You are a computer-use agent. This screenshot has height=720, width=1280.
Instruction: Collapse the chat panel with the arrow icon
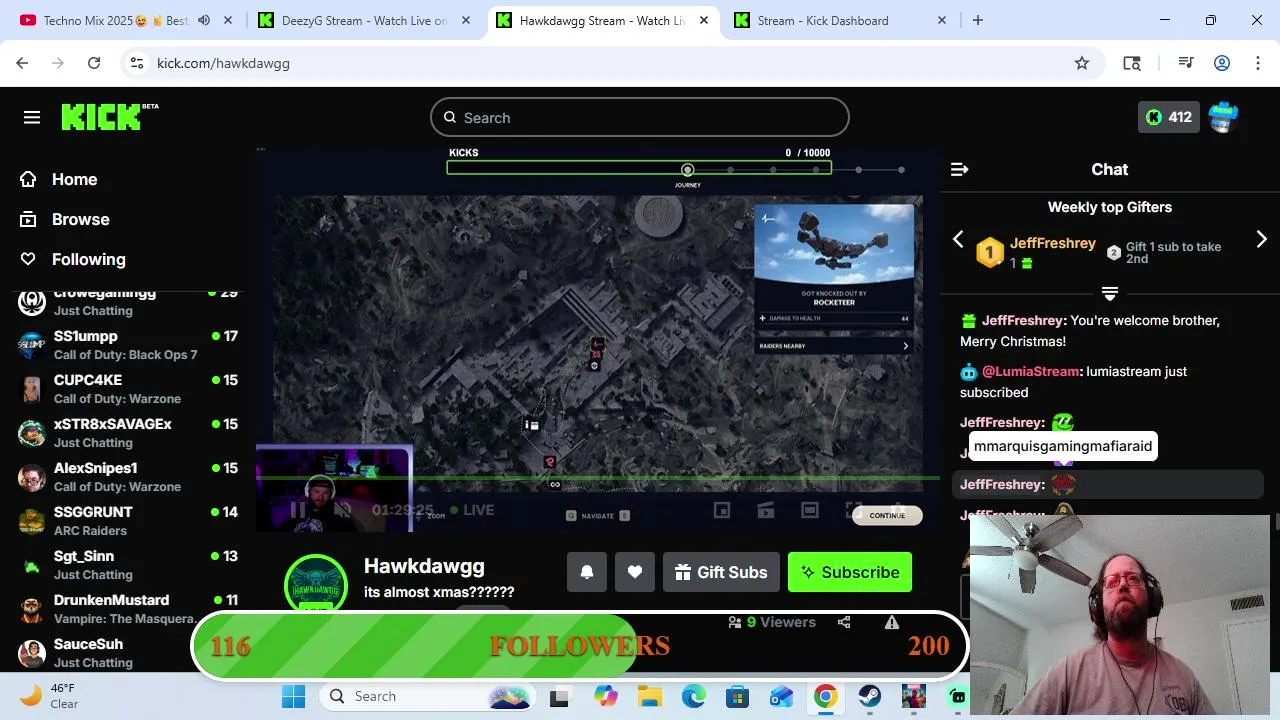[x=959, y=170]
